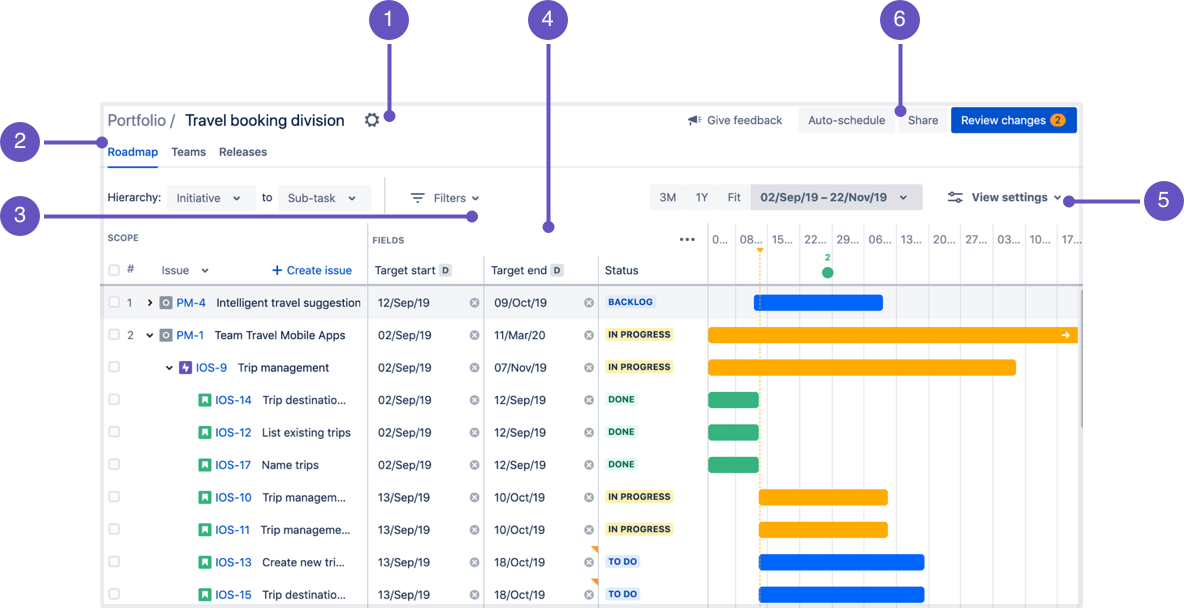
Task: Clear target start date for IOS-9
Action: click(474, 368)
